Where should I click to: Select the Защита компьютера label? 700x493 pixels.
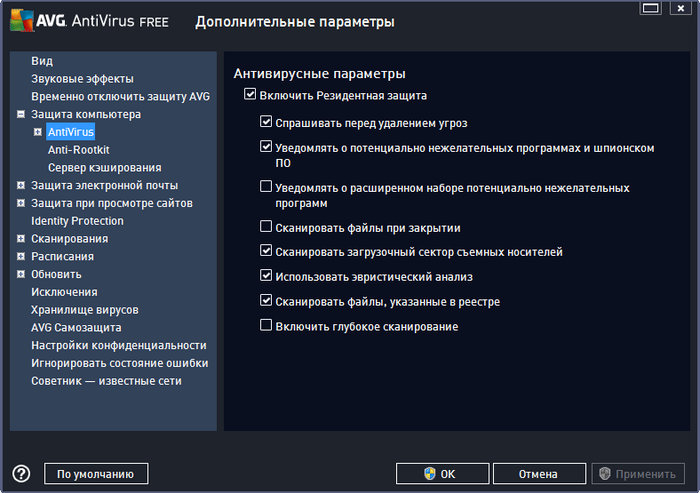coord(86,114)
